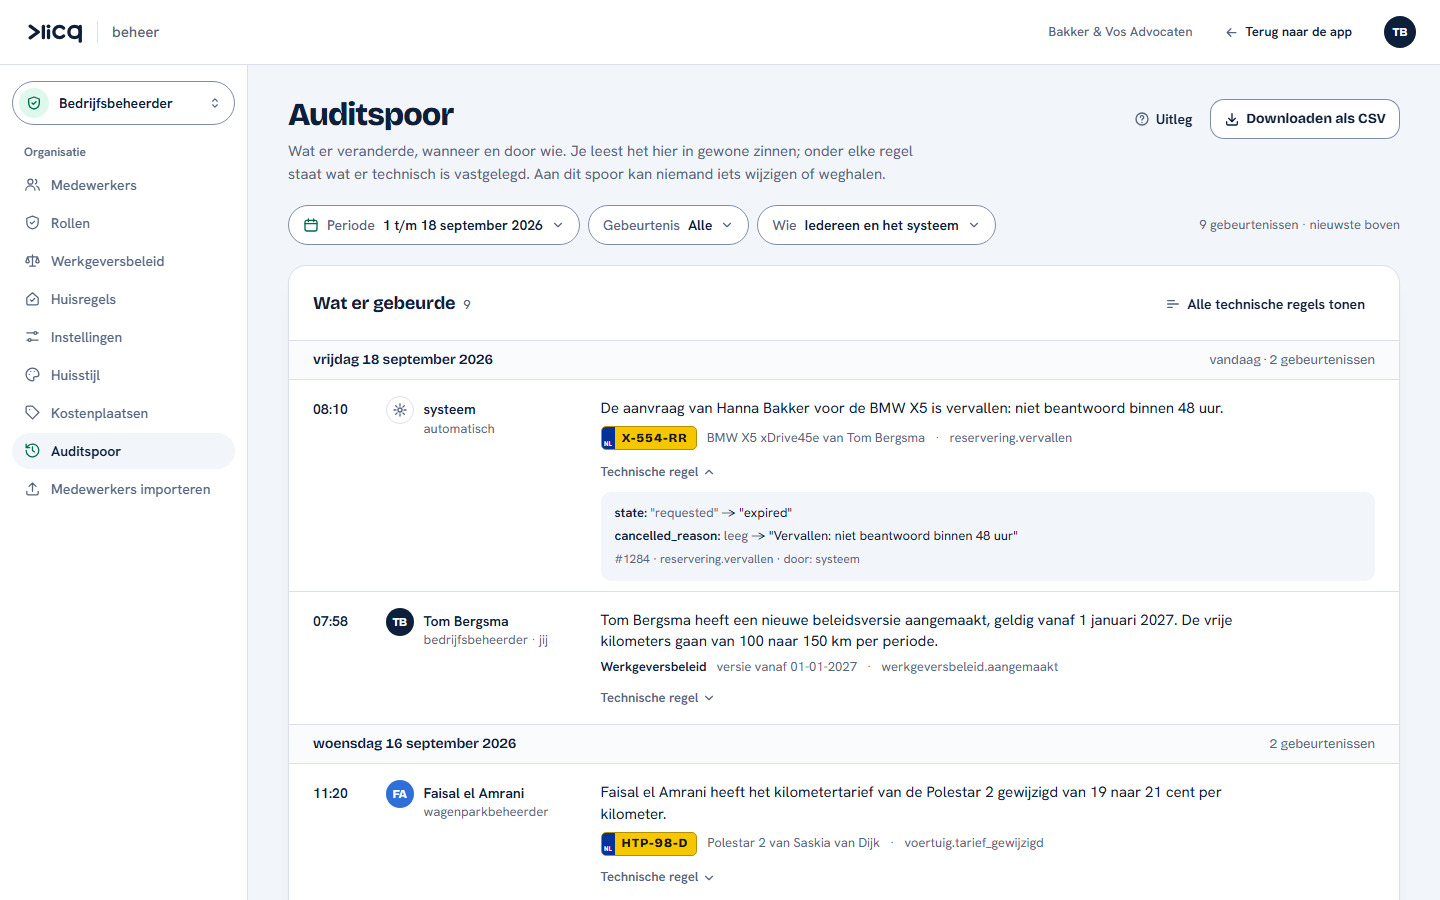Click the 9 gebeurtenissen · nieuwste boven label

[1299, 225]
